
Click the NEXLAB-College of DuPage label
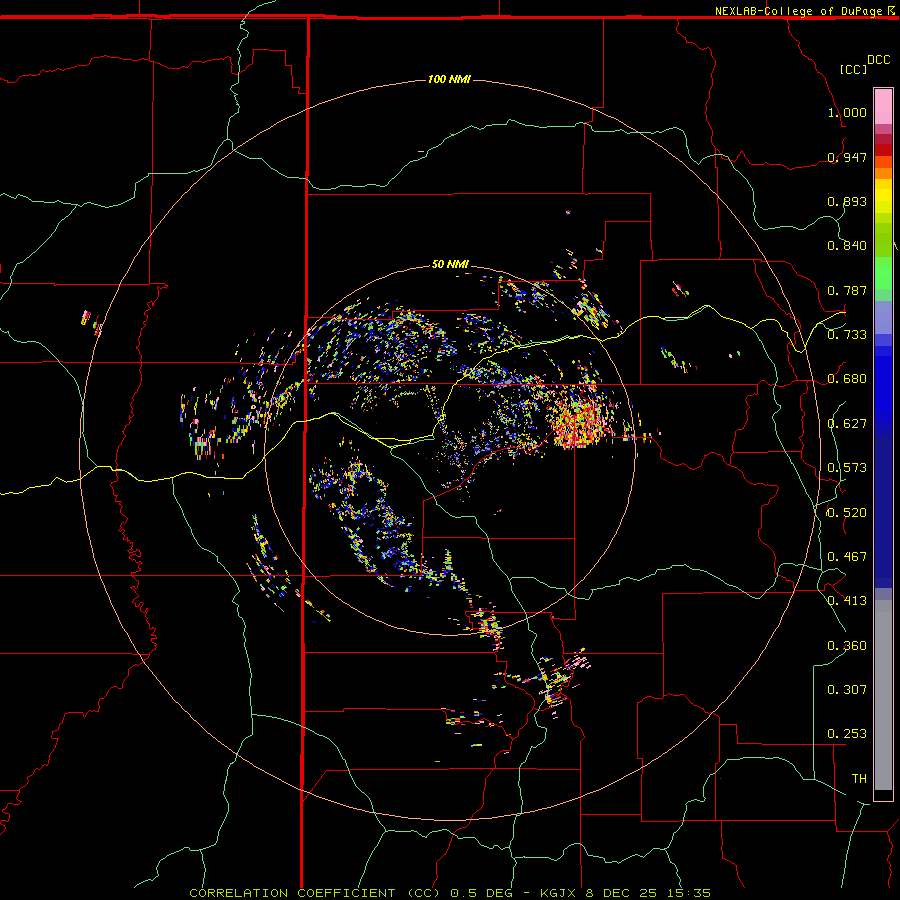798,11
